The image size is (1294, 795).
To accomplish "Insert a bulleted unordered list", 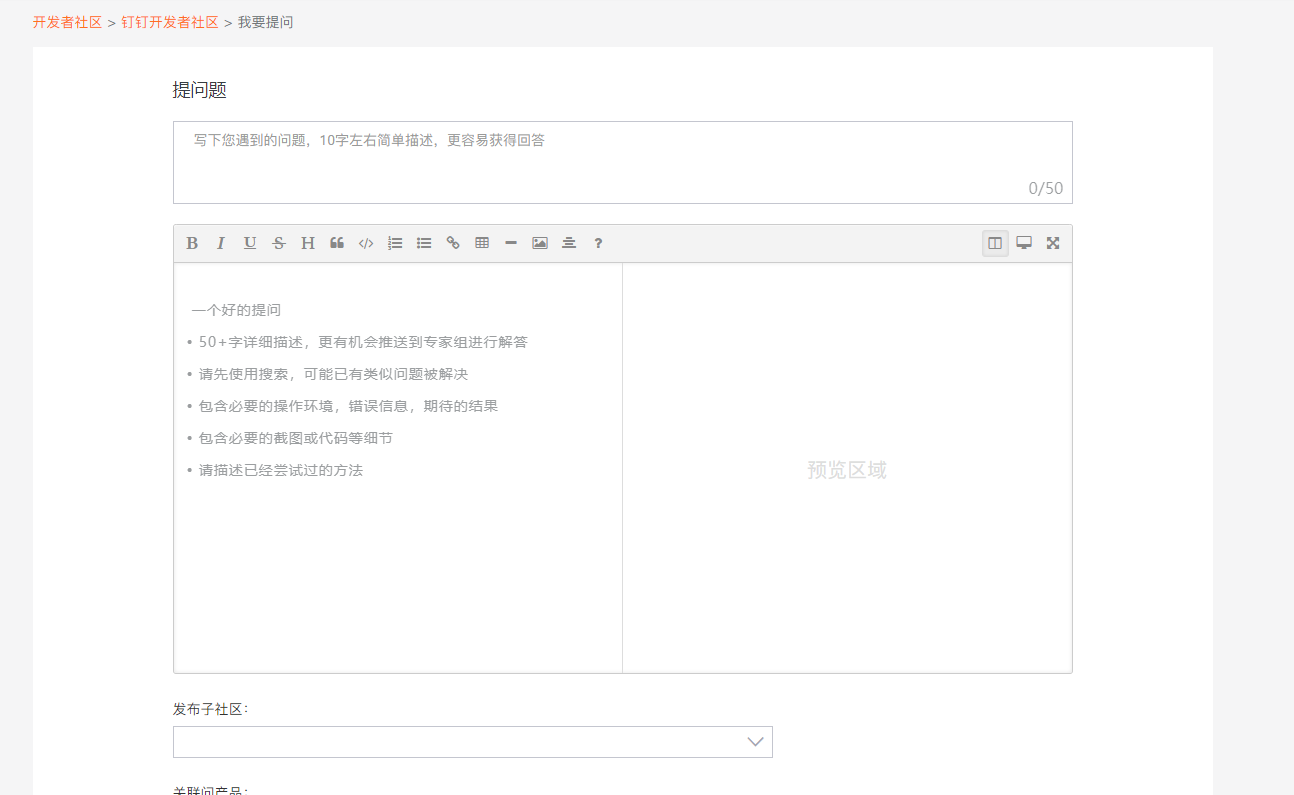I will tap(424, 243).
